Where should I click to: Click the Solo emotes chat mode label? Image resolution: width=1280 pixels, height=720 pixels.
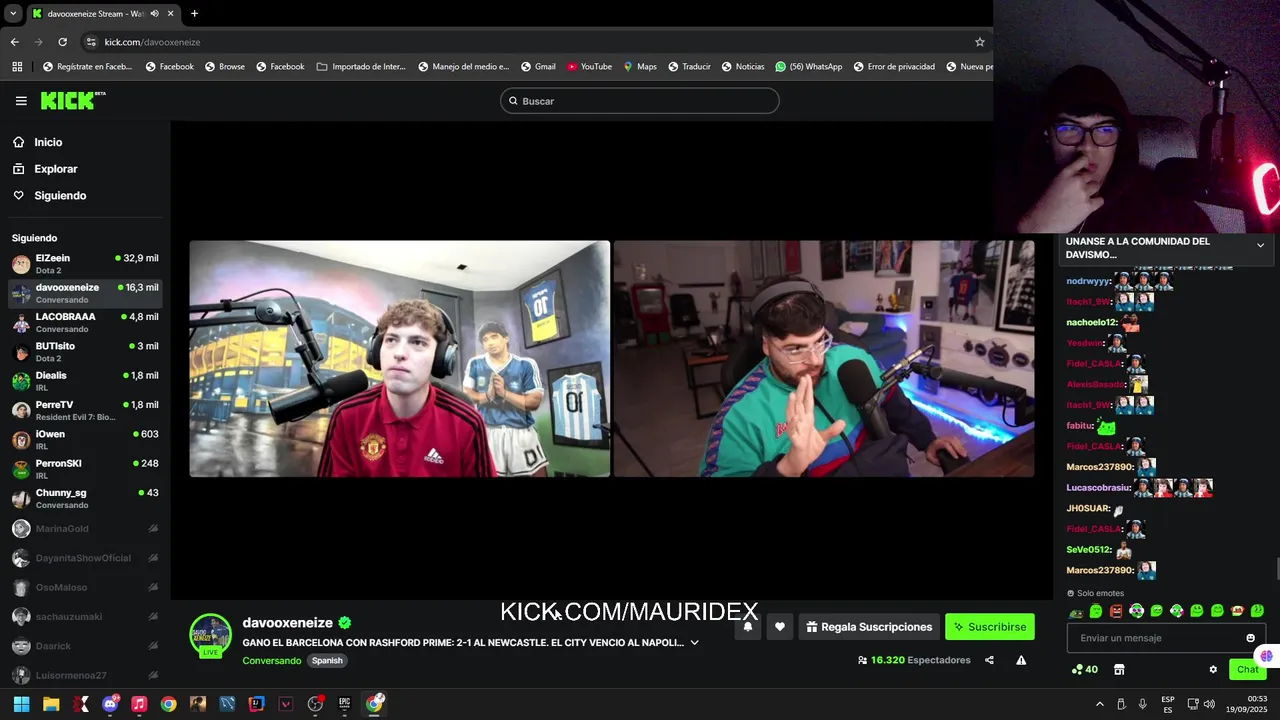coord(1095,593)
